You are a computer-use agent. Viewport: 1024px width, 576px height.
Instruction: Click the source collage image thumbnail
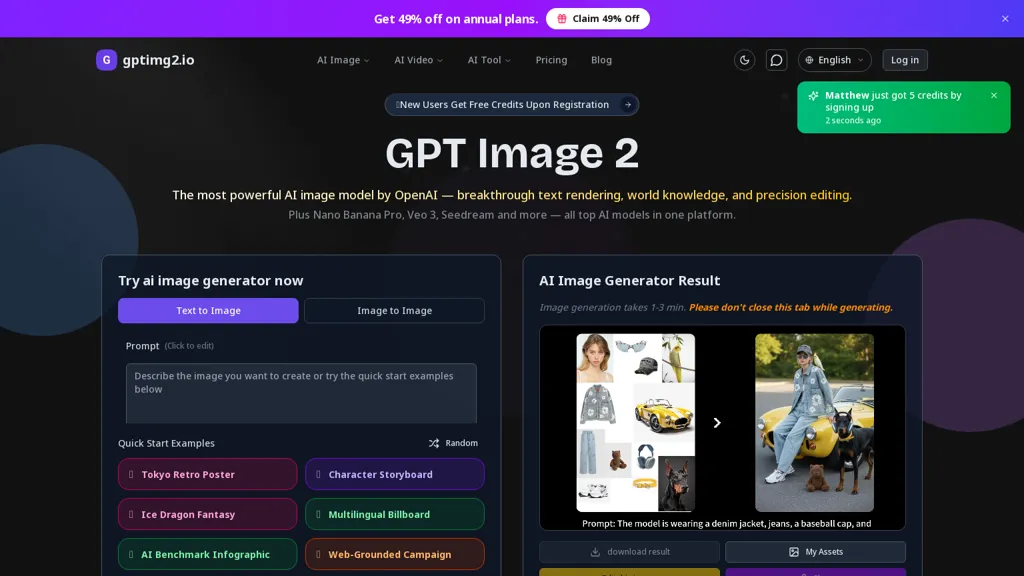(635, 423)
